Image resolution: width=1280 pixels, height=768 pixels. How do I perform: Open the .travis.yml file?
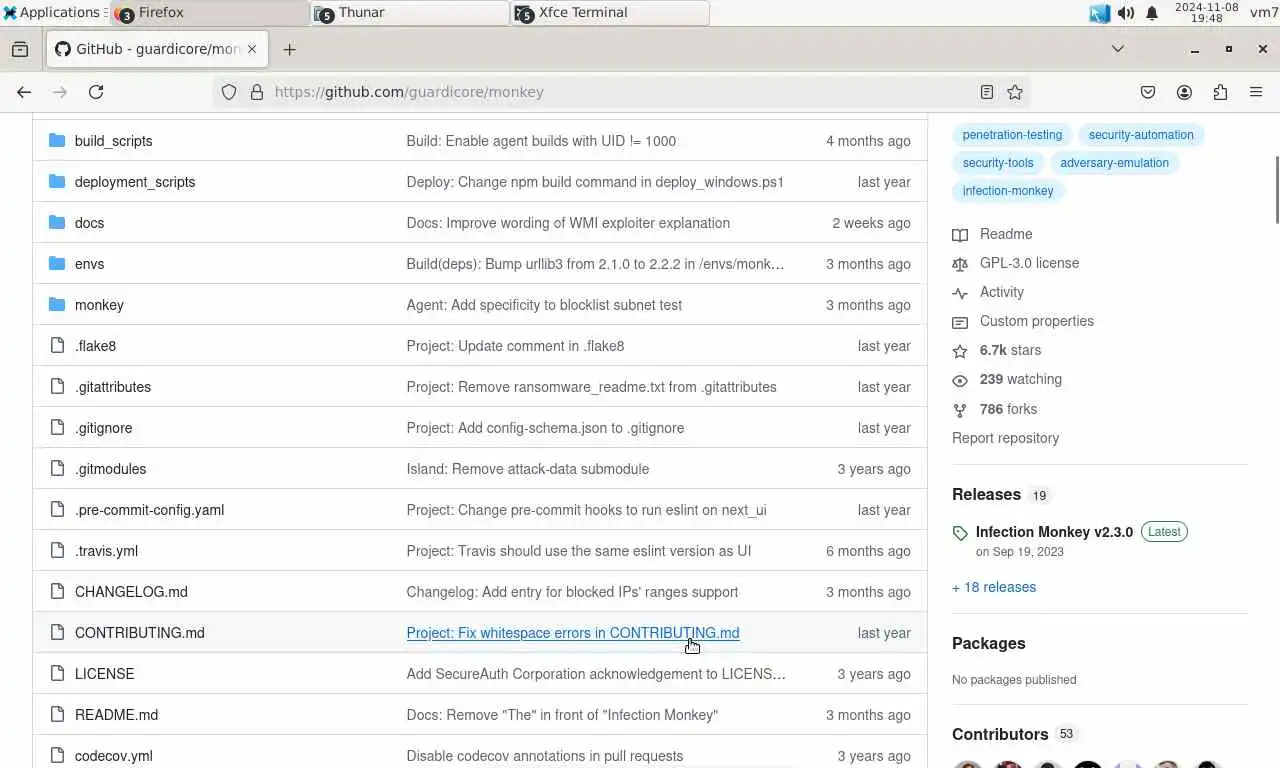pyautogui.click(x=106, y=551)
